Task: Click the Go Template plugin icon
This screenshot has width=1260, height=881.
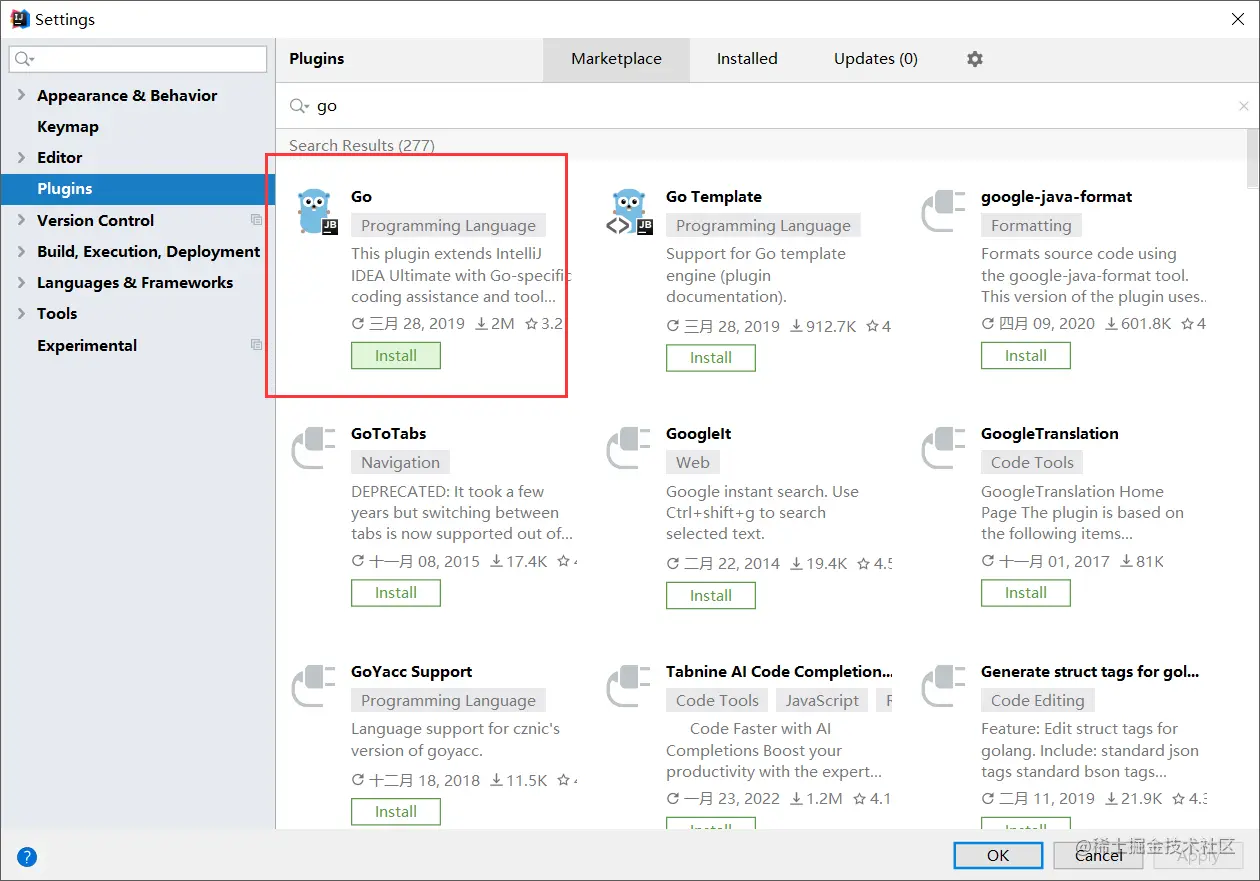Action: coord(630,211)
